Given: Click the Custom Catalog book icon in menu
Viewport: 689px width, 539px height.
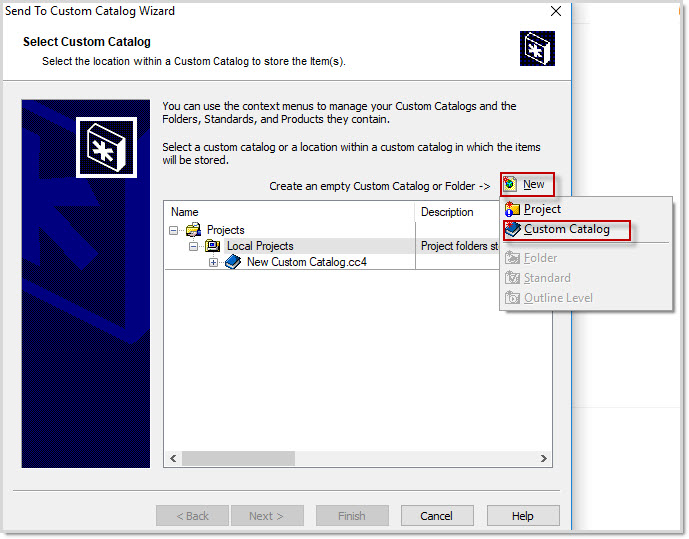Looking at the screenshot, I should (x=513, y=229).
